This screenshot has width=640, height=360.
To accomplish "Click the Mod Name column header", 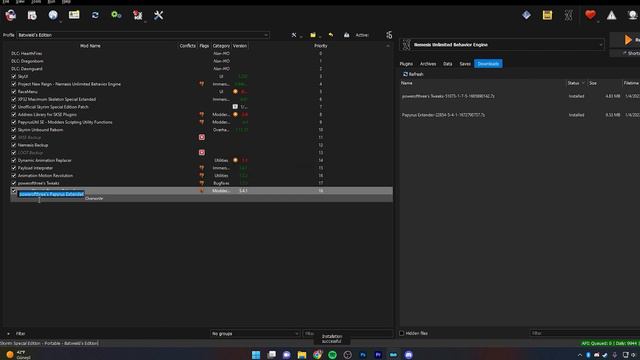I will point(90,46).
